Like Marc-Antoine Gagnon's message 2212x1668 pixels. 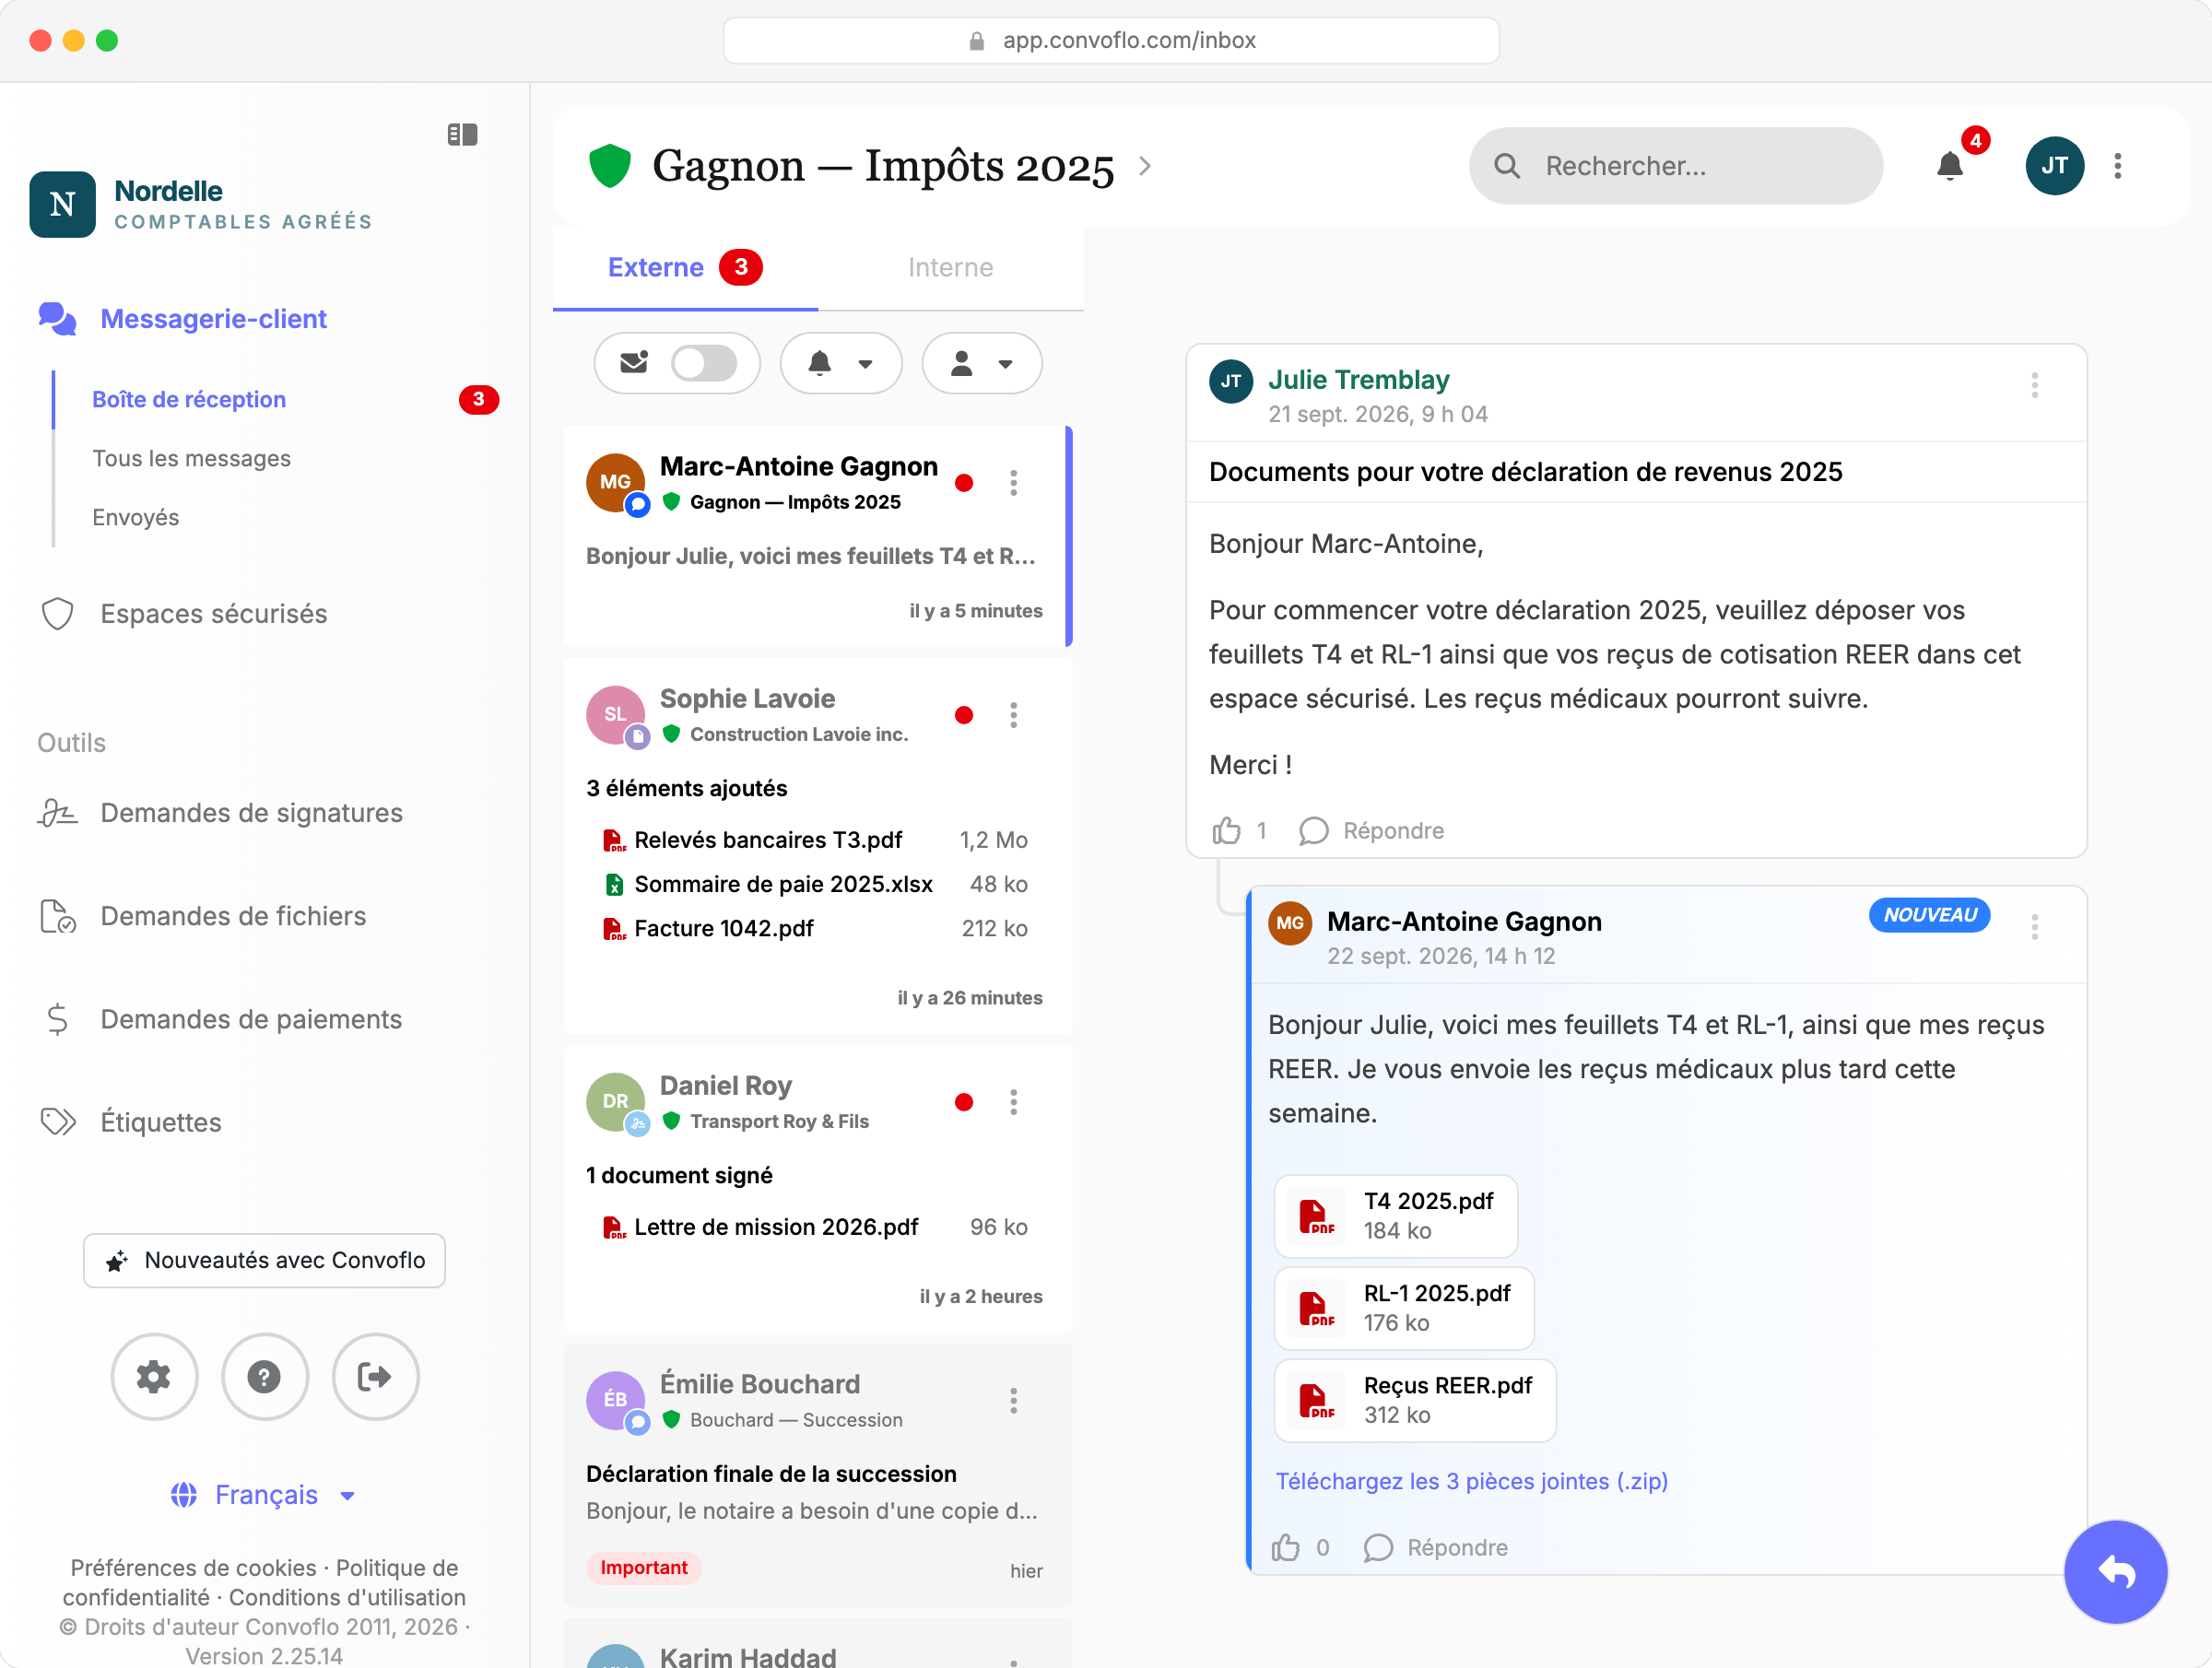(x=1286, y=1547)
